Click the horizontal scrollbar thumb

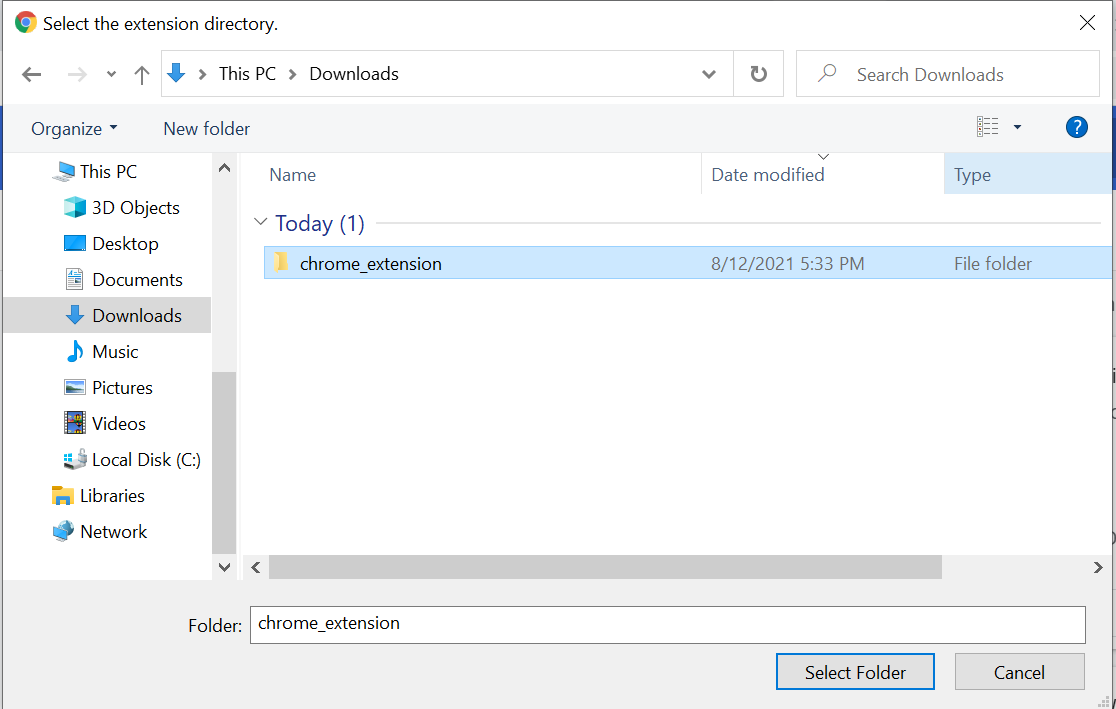point(605,567)
